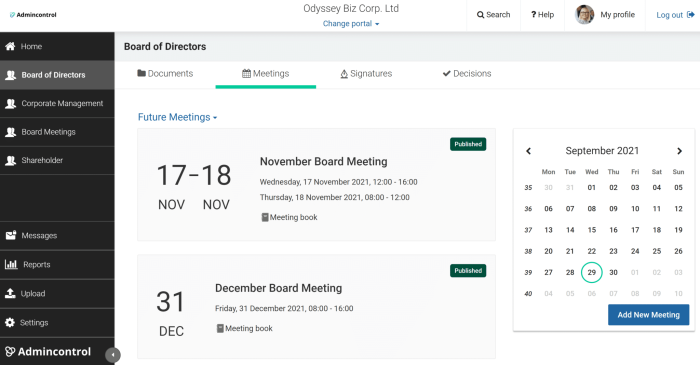This screenshot has width=700, height=365.
Task: Go to previous month in calendar
Action: [529, 151]
